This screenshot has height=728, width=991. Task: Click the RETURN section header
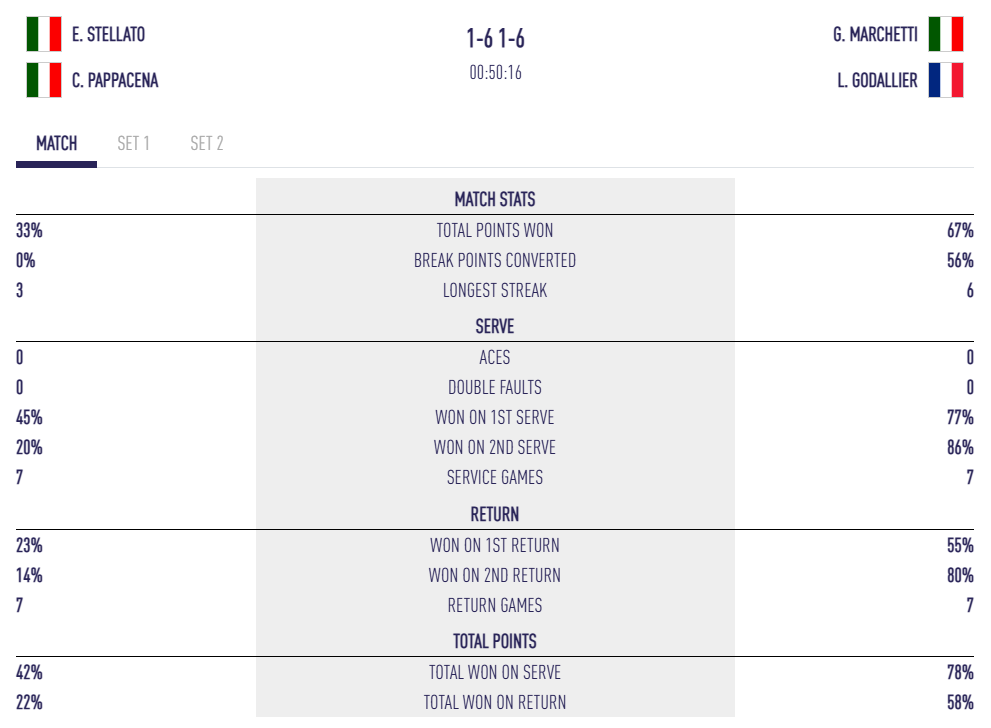point(495,514)
